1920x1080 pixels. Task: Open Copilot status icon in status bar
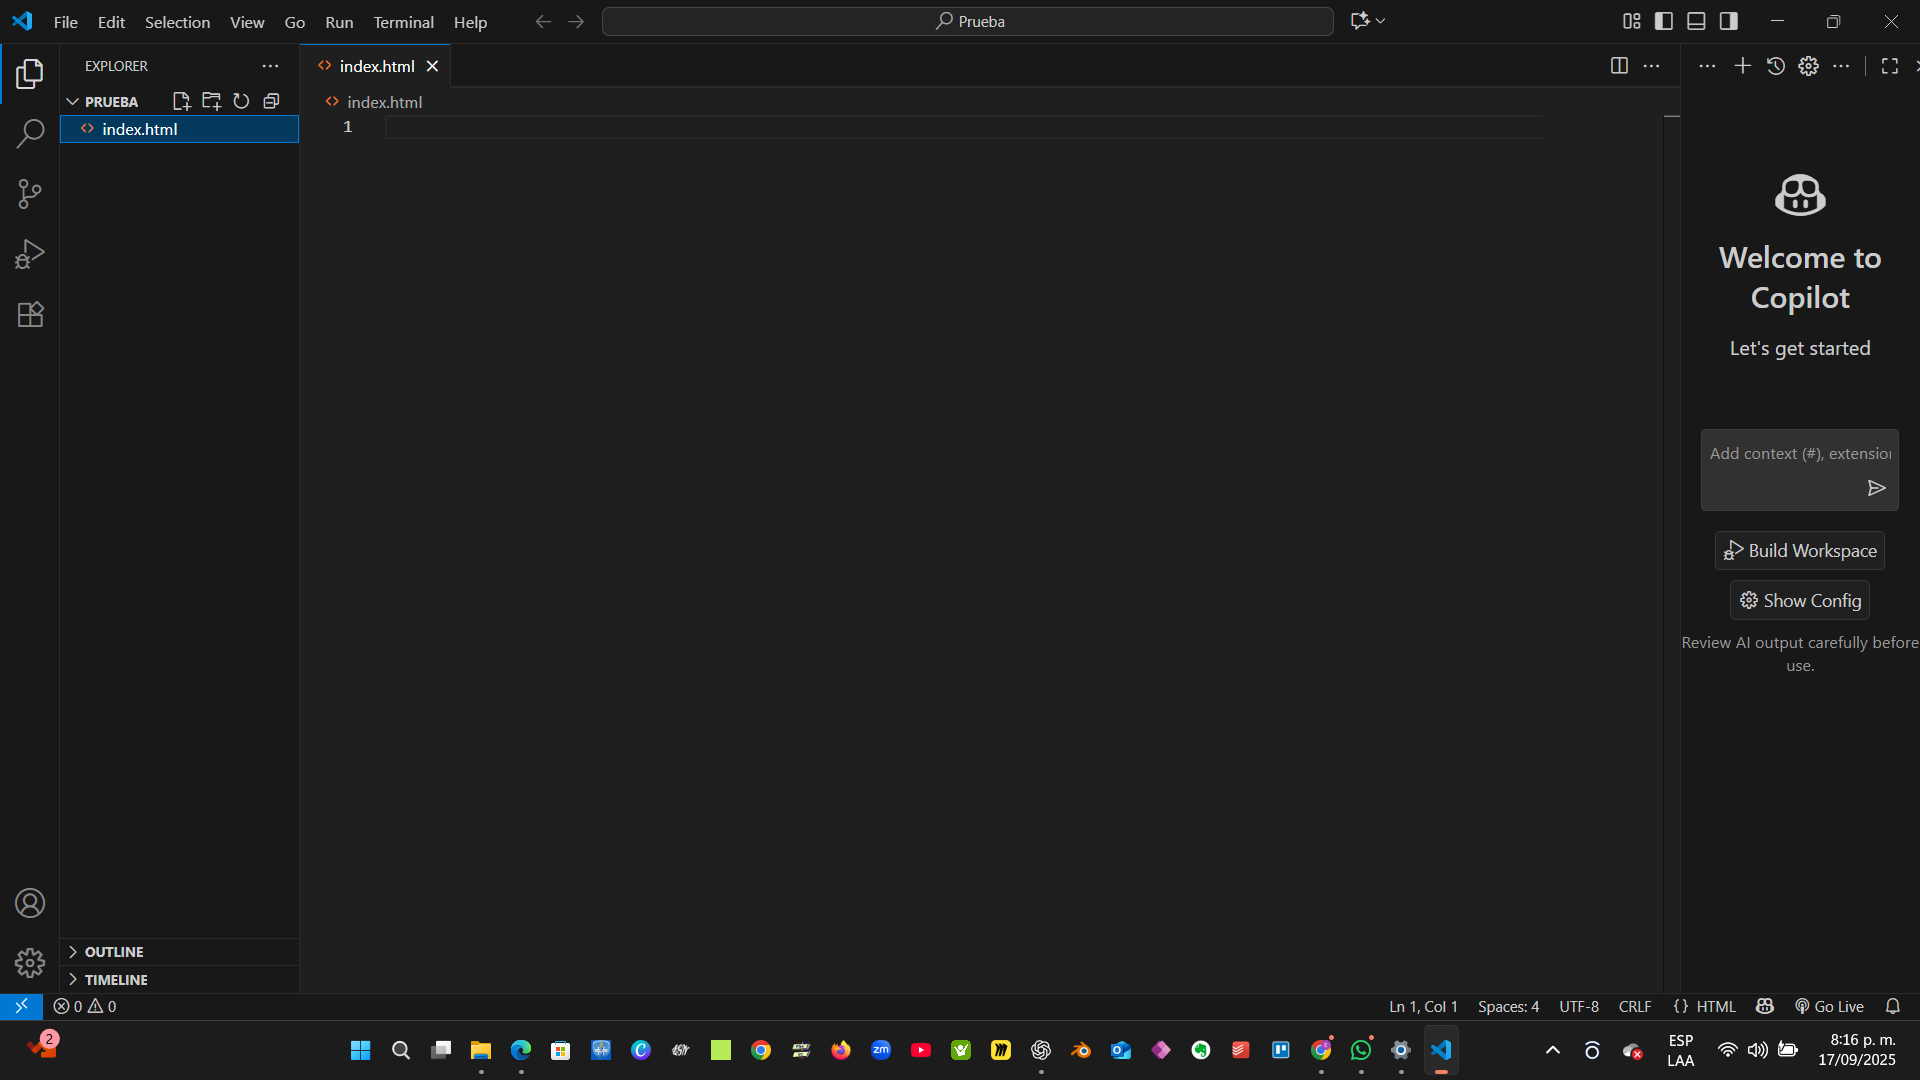pos(1765,1006)
